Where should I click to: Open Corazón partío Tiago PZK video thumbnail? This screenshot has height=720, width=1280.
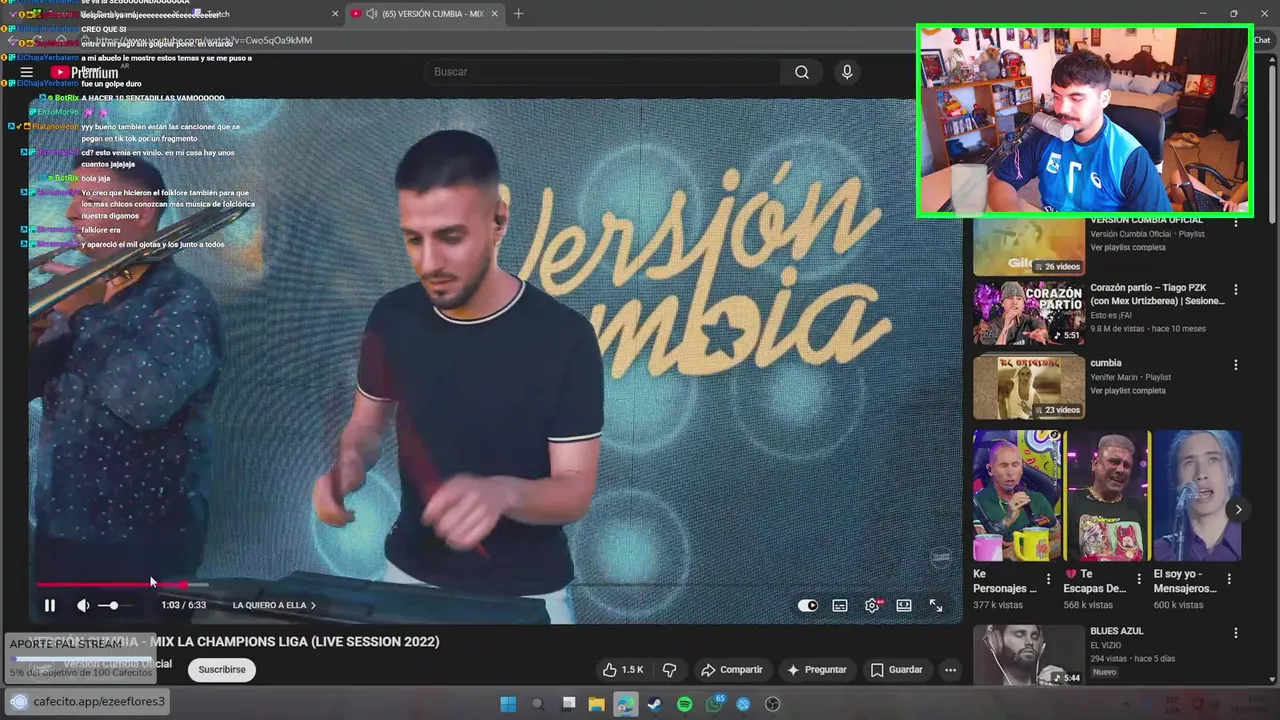(1028, 313)
